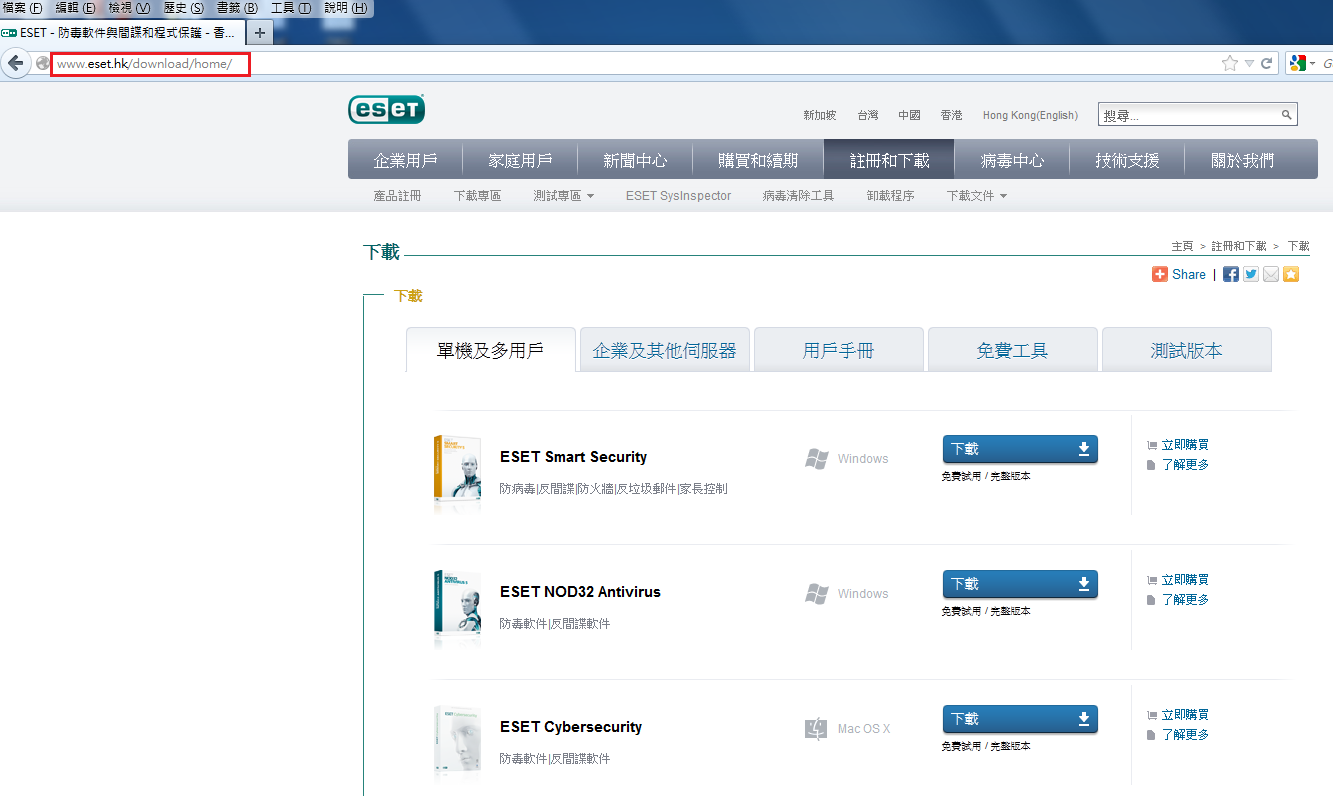Switch to the 企業及其他伺服器 tab
Viewport: 1333px width, 796px height.
click(664, 350)
